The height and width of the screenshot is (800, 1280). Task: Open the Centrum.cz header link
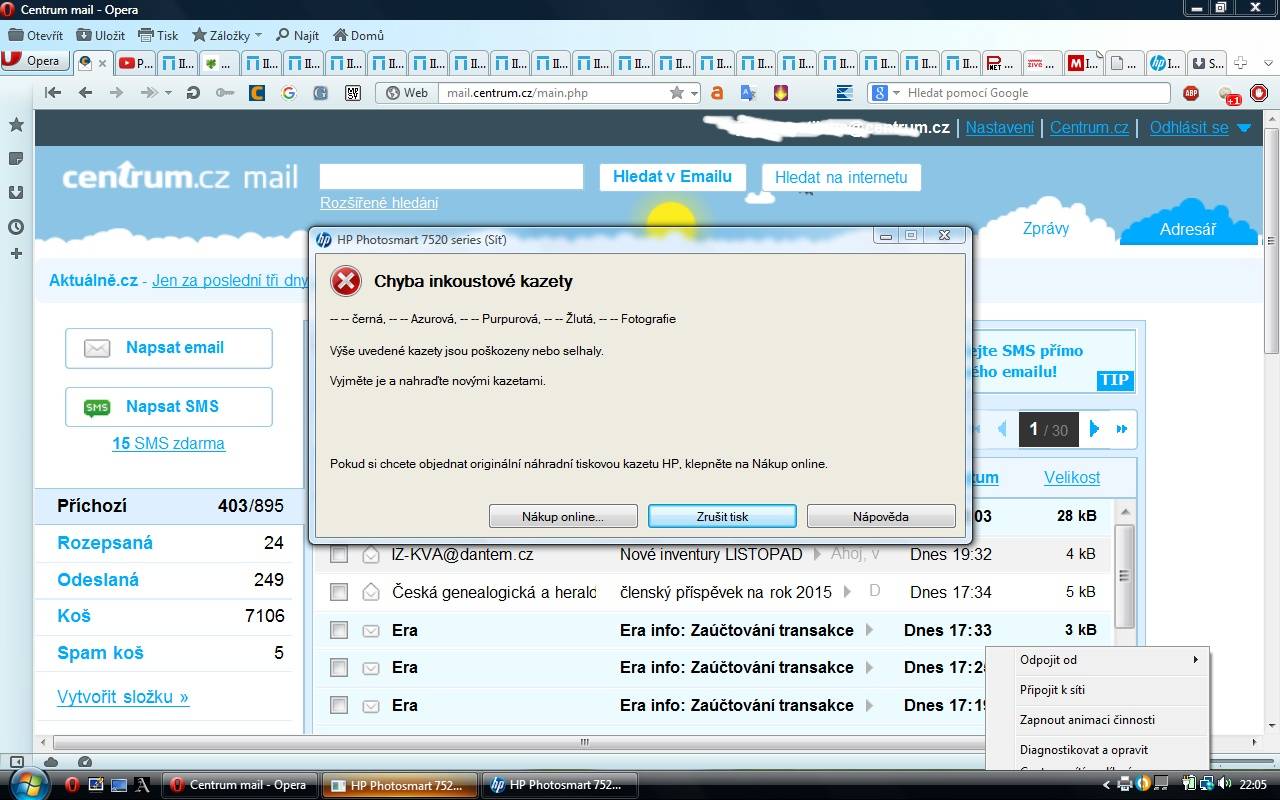click(1089, 128)
